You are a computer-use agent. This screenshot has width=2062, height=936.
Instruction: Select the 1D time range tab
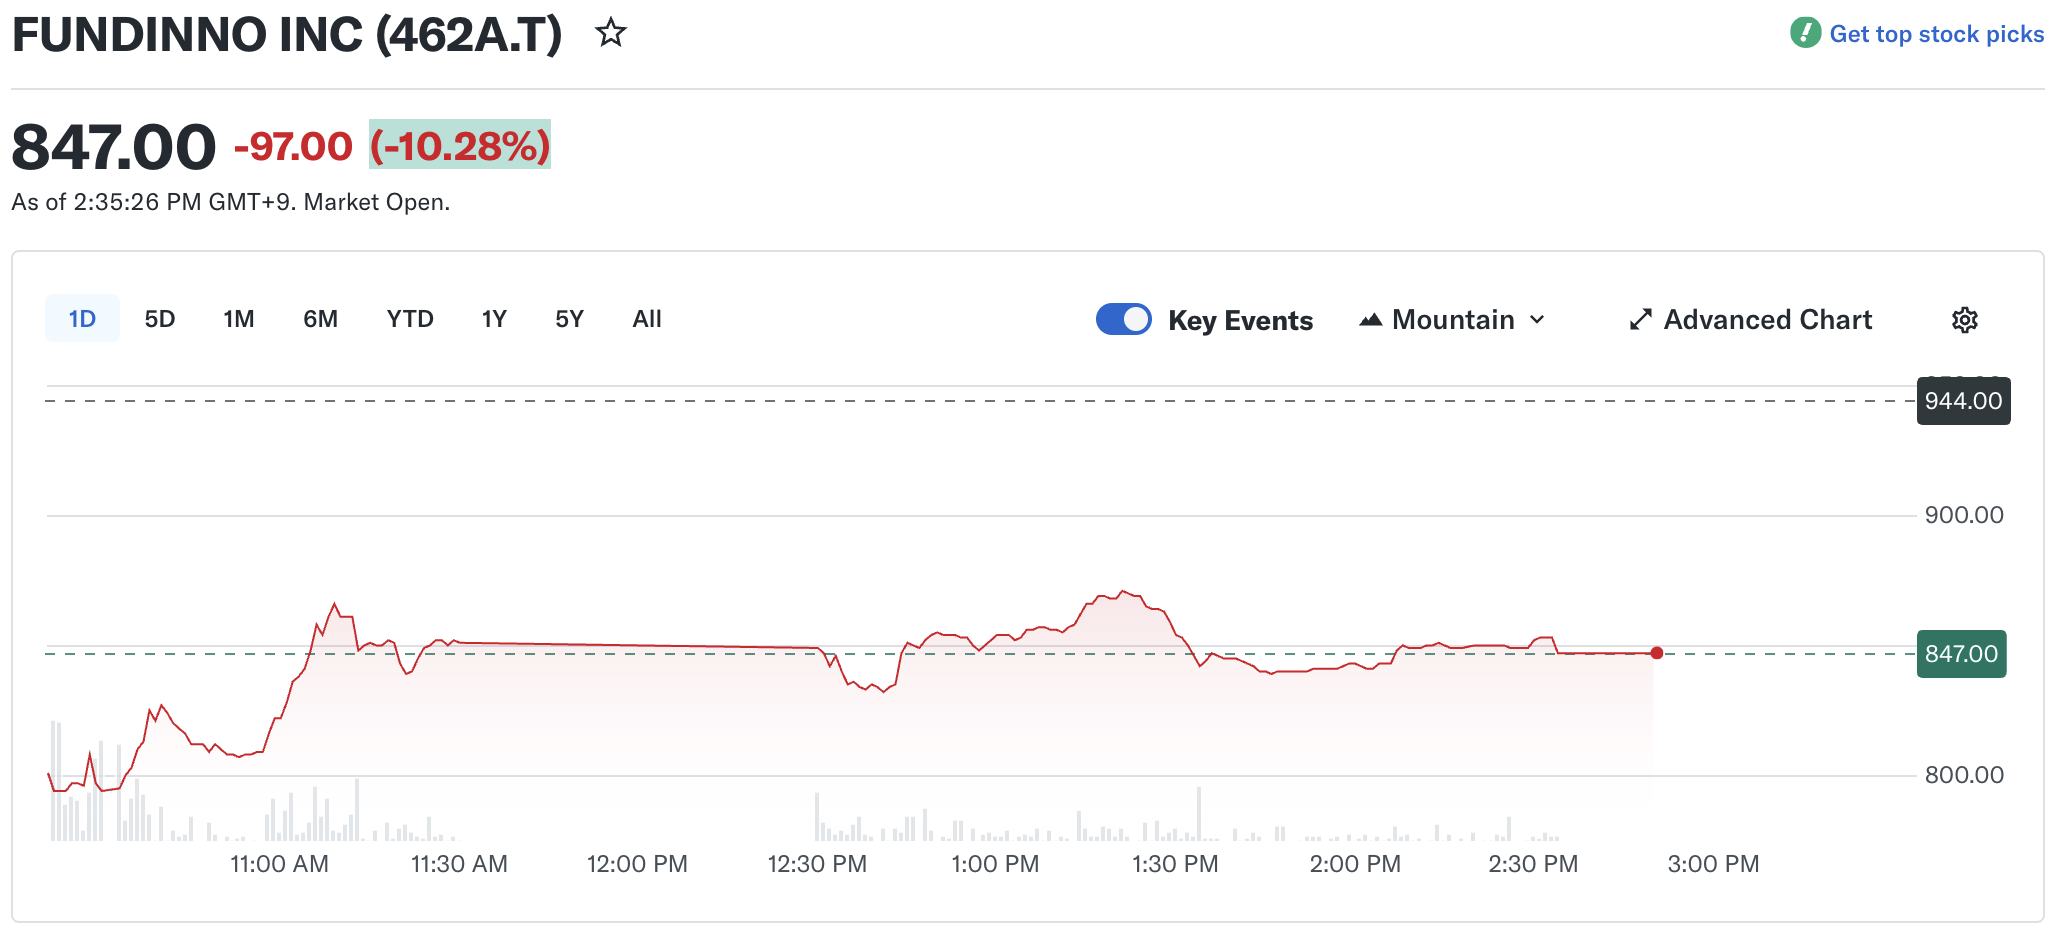82,319
